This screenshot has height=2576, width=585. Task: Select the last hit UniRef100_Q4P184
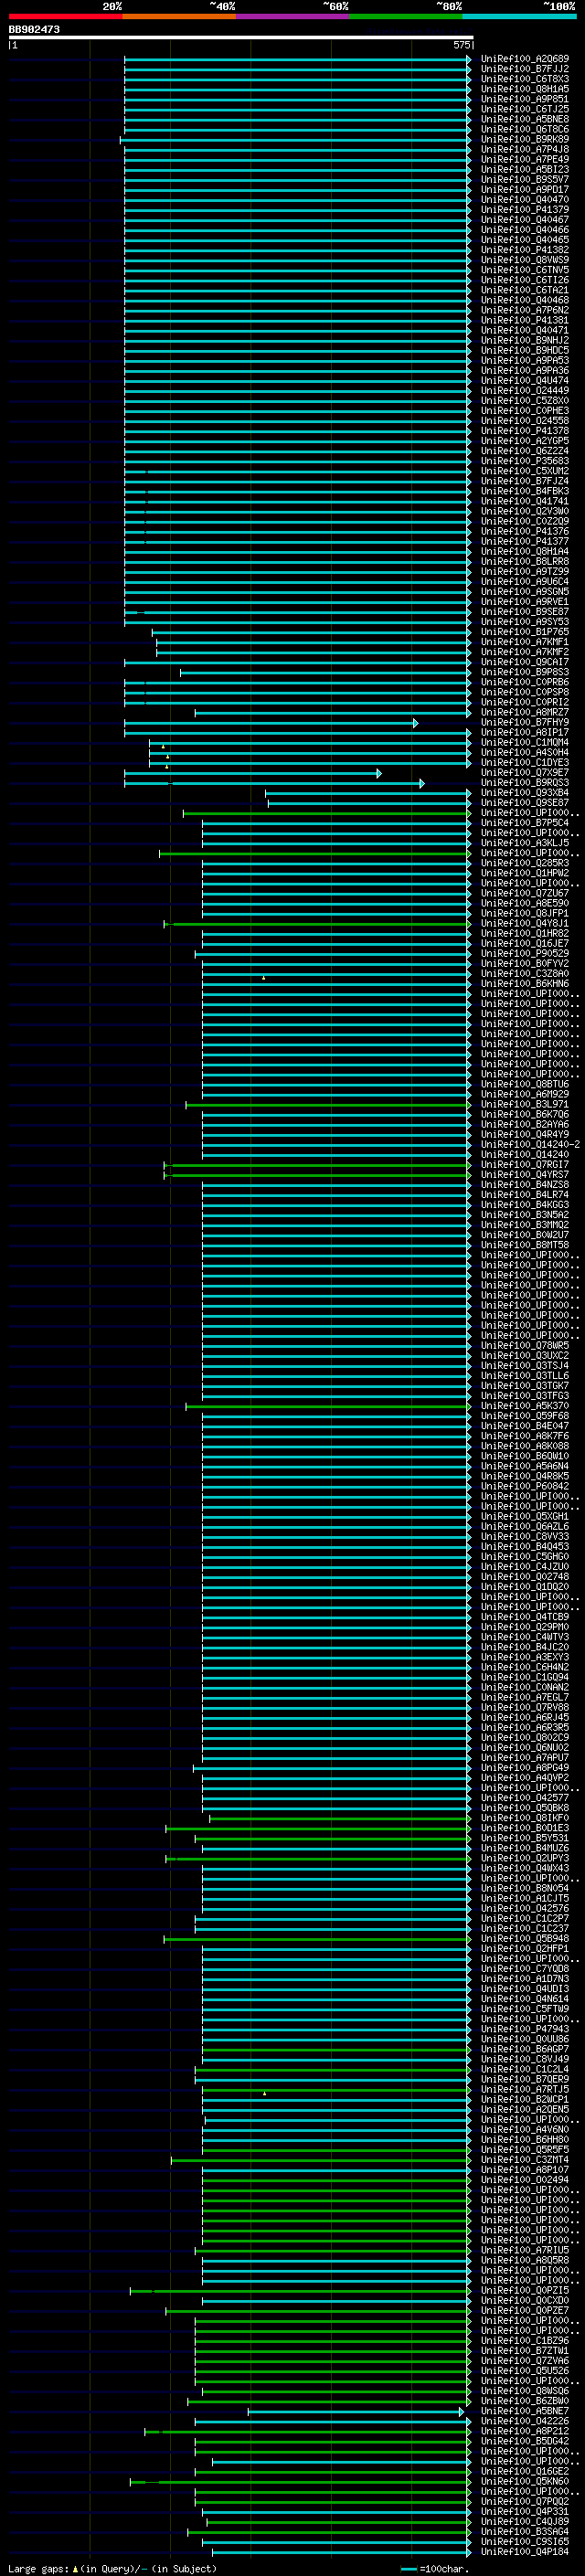click(525, 2551)
